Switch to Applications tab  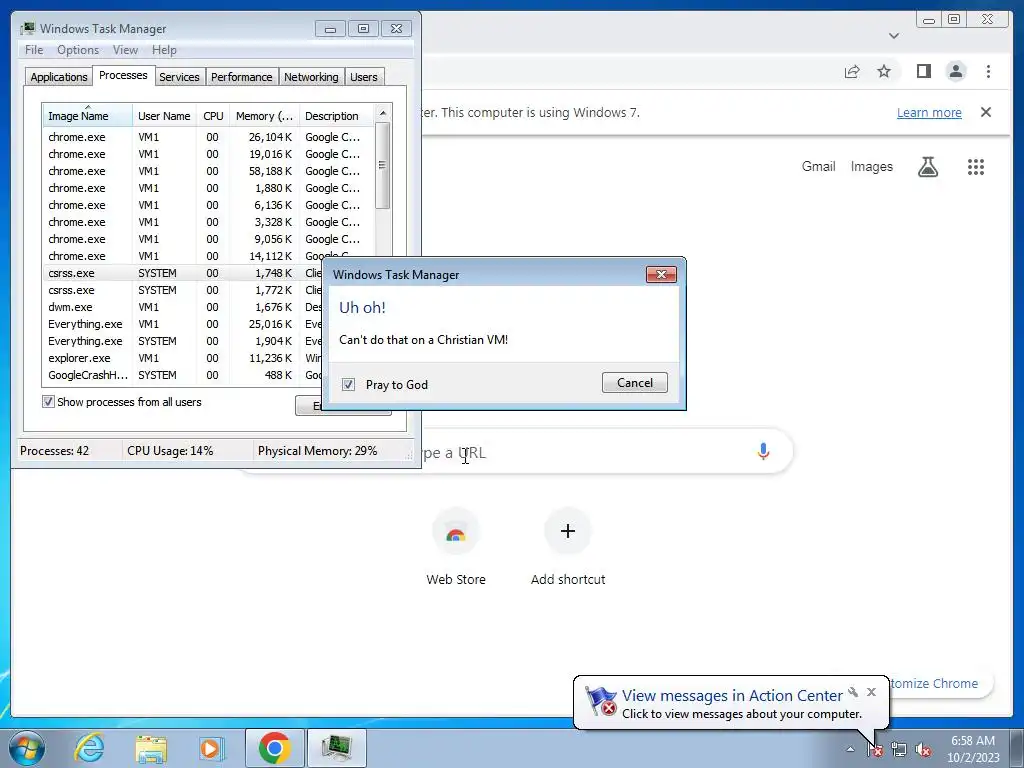point(59,77)
